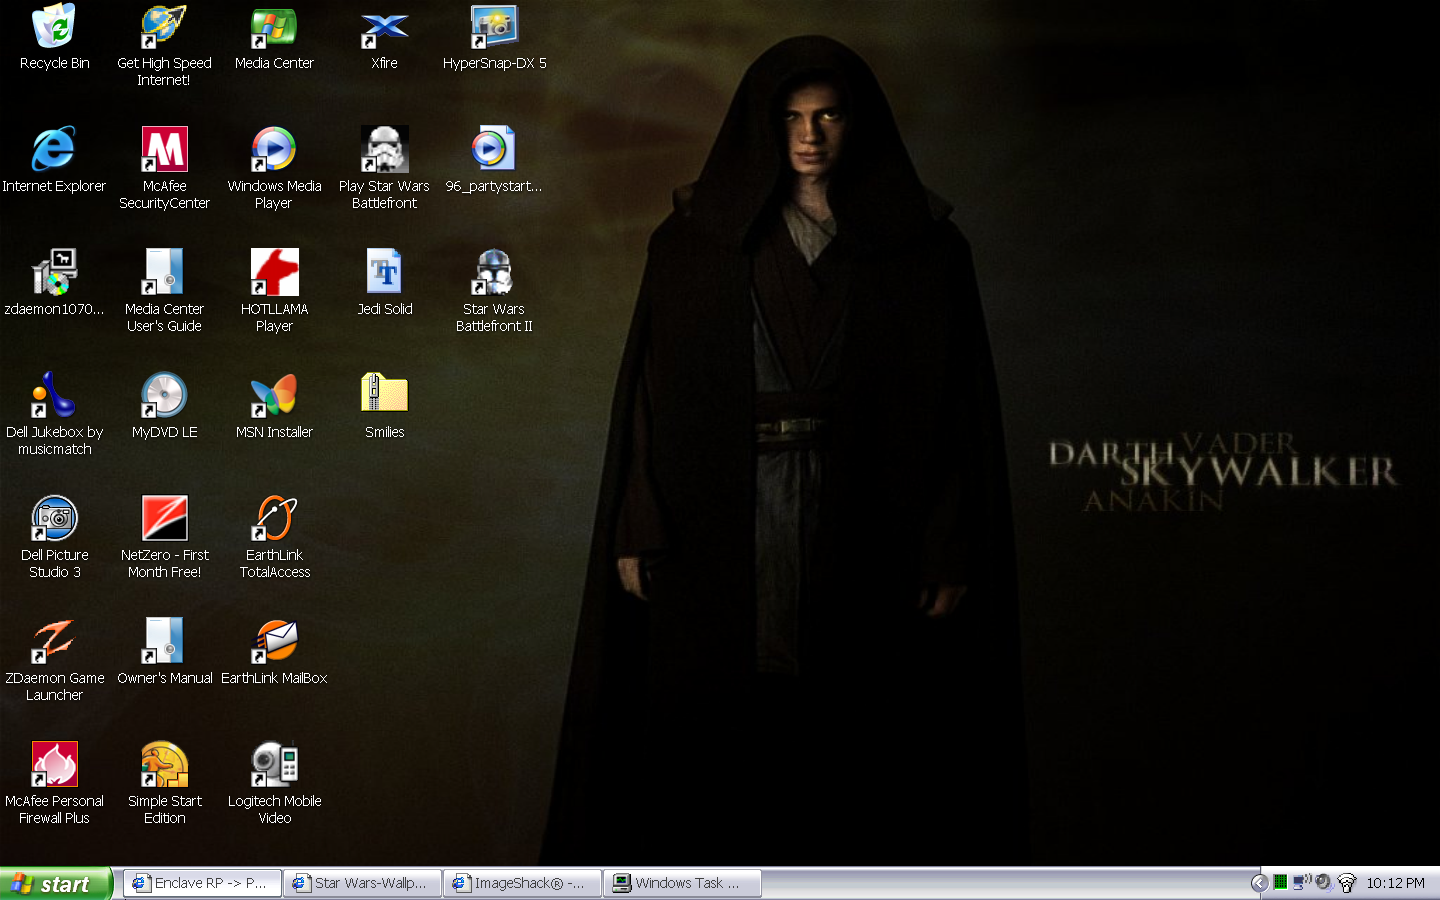Select the Jedi Solid font file

(x=384, y=273)
